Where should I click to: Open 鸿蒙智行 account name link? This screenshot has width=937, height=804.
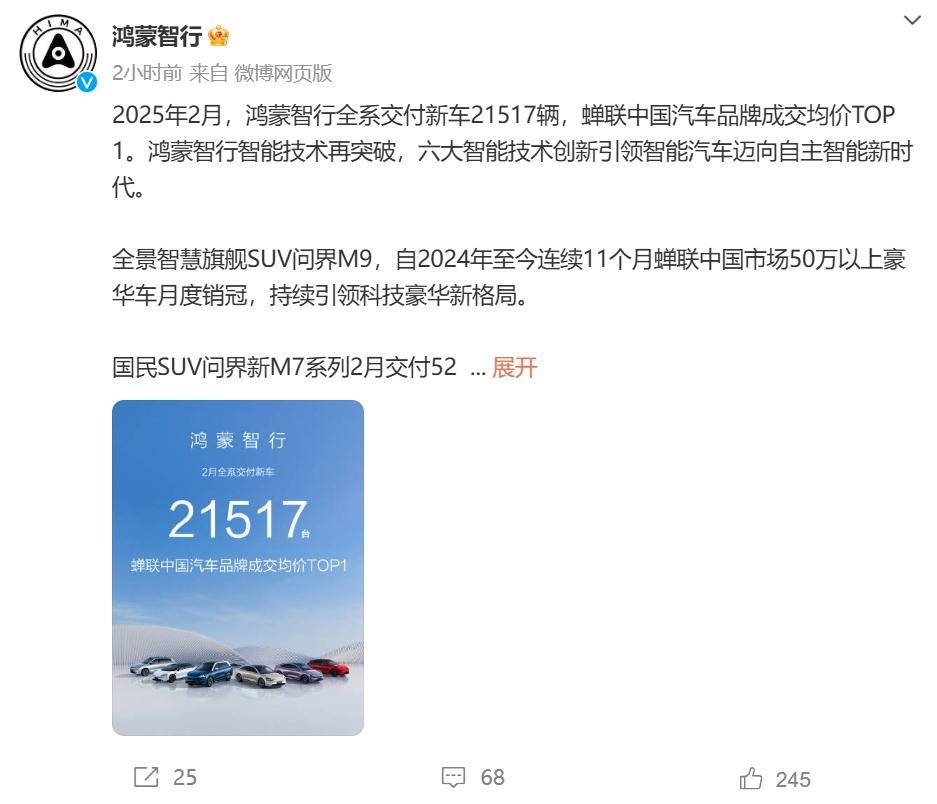coord(157,36)
